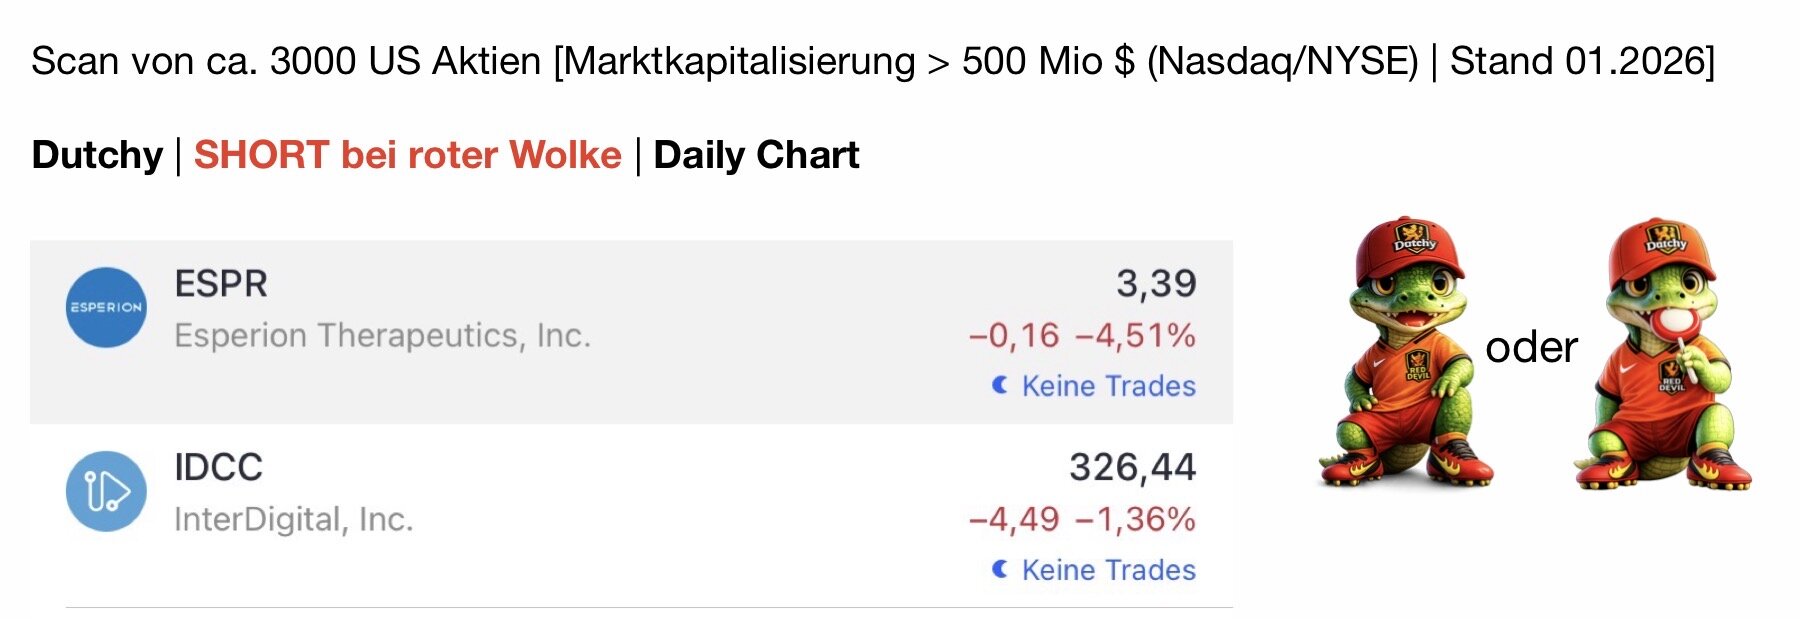Image resolution: width=1800 pixels, height=619 pixels.
Task: Open Esperion Therapeutics, Inc. company name
Action: (x=382, y=335)
